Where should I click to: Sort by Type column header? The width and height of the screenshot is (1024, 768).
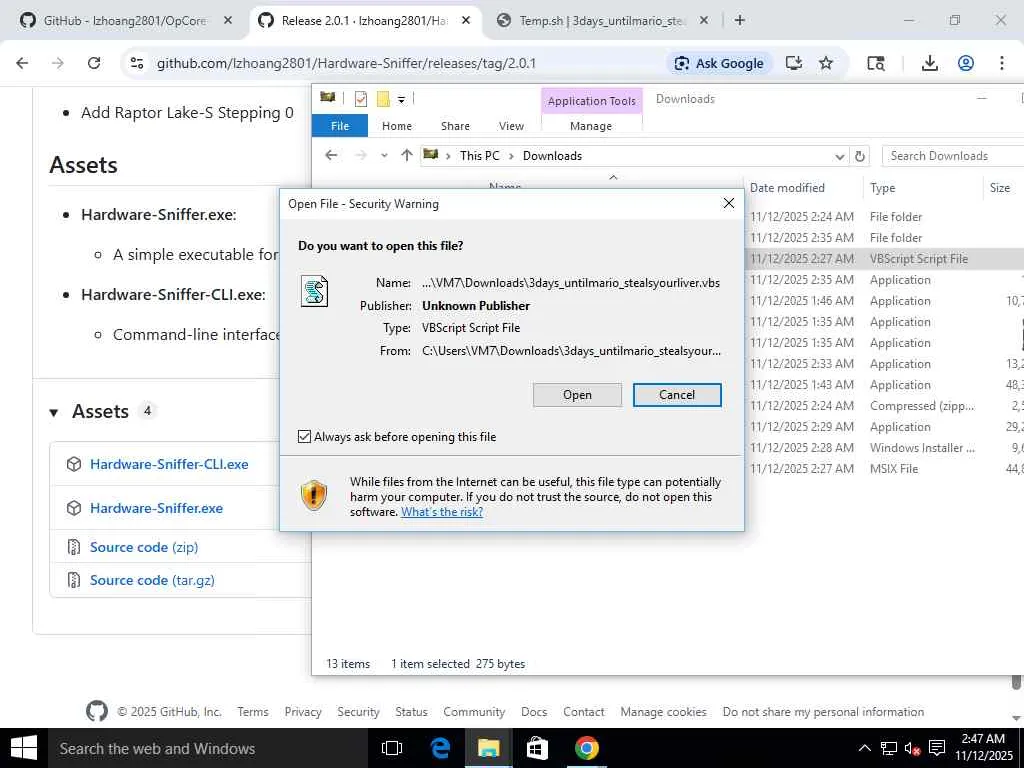[882, 187]
